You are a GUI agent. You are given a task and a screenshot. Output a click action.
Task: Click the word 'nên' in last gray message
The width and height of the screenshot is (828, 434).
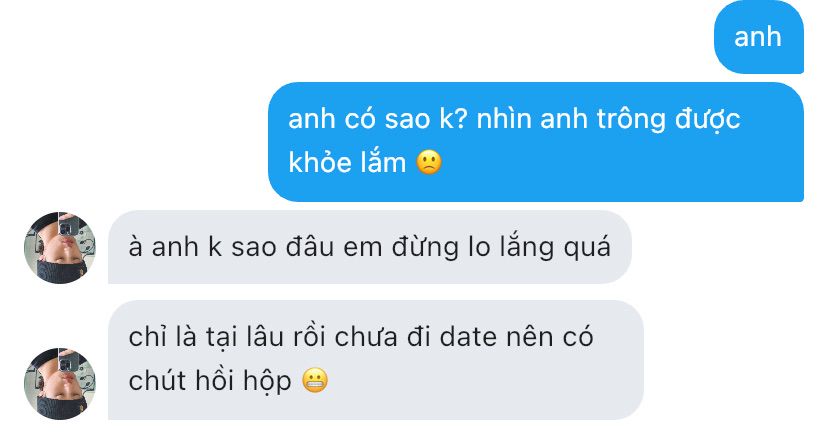pos(522,337)
